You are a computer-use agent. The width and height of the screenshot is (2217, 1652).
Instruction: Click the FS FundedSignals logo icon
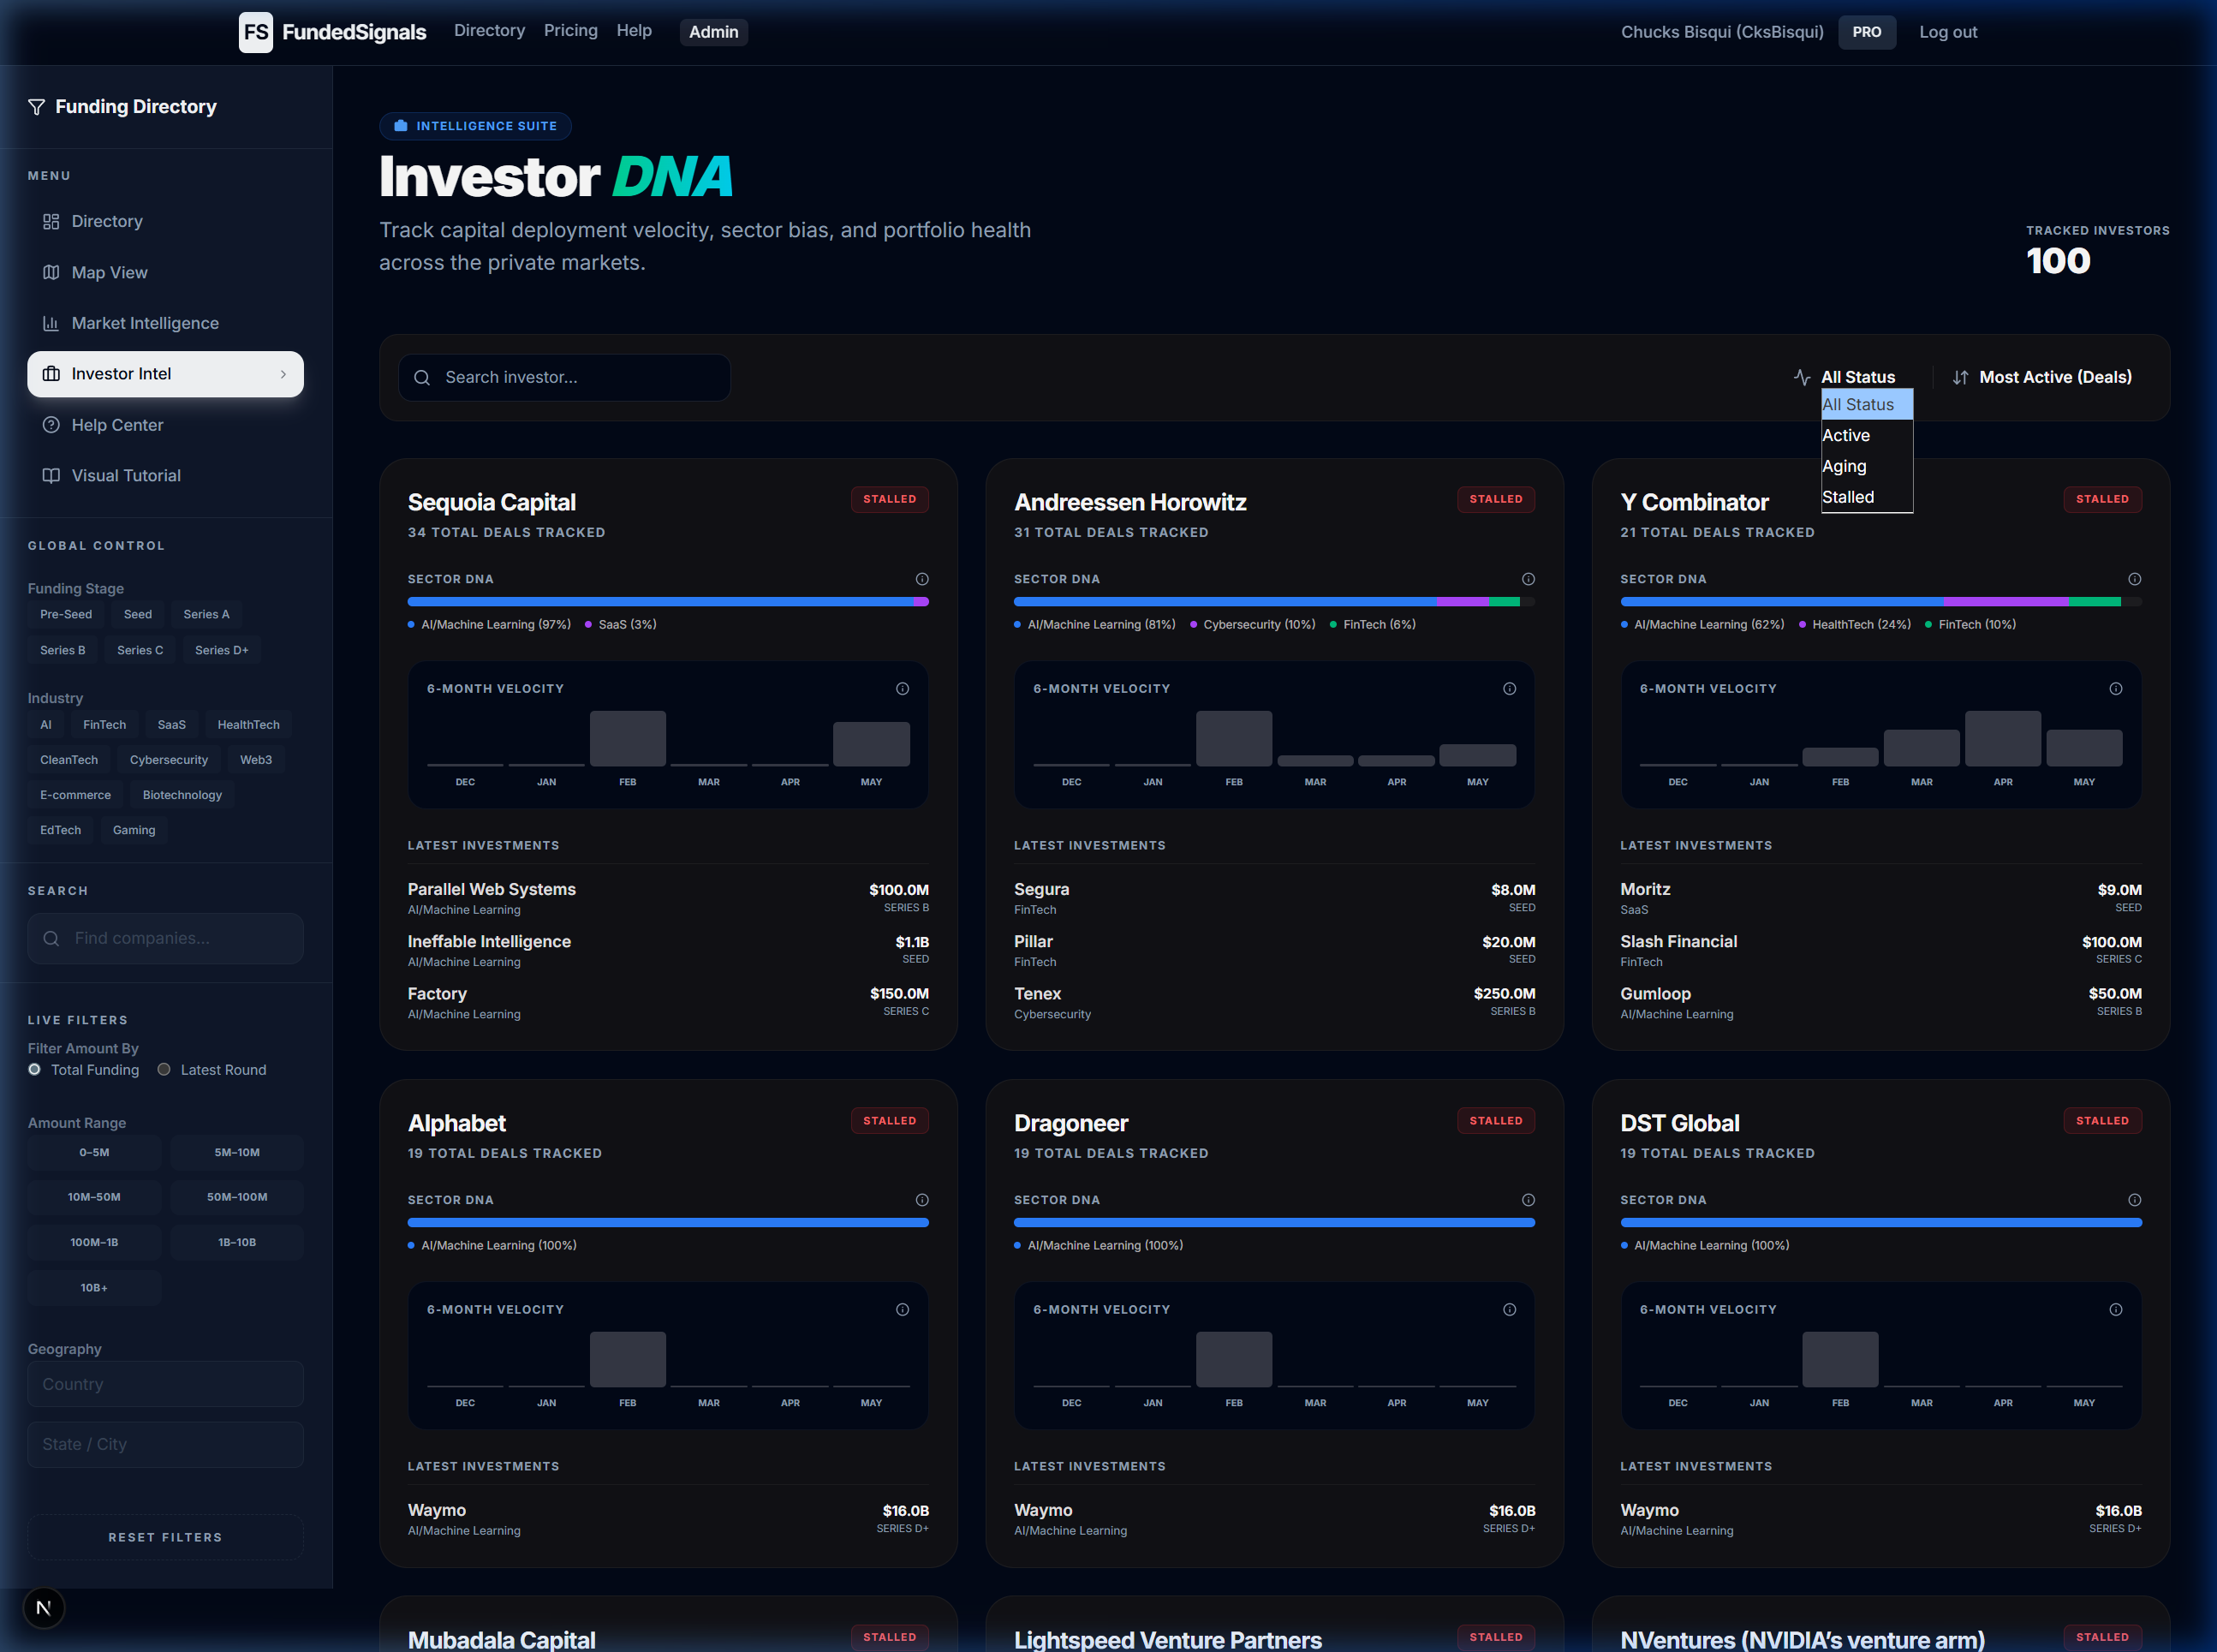point(255,32)
